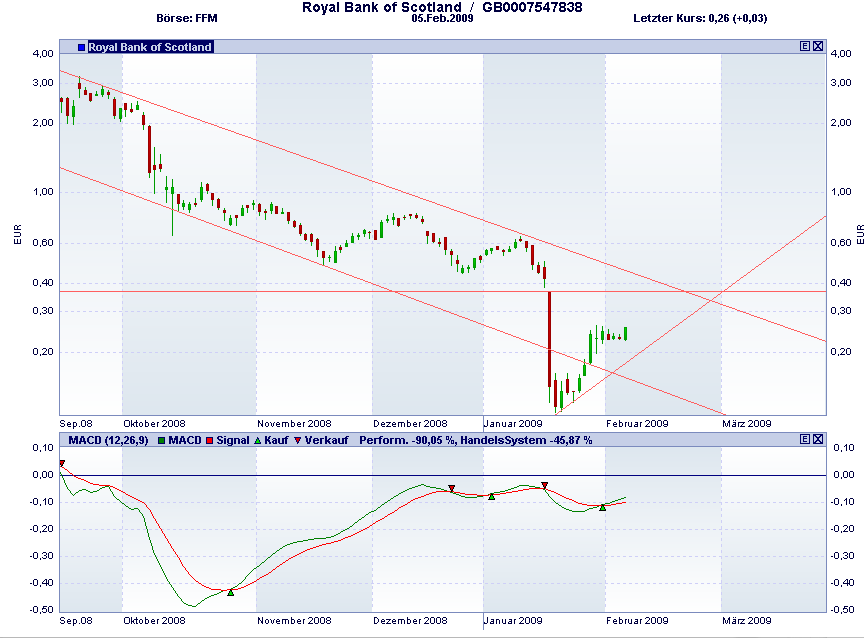Open the price chart settings via the E icon

pyautogui.click(x=807, y=44)
